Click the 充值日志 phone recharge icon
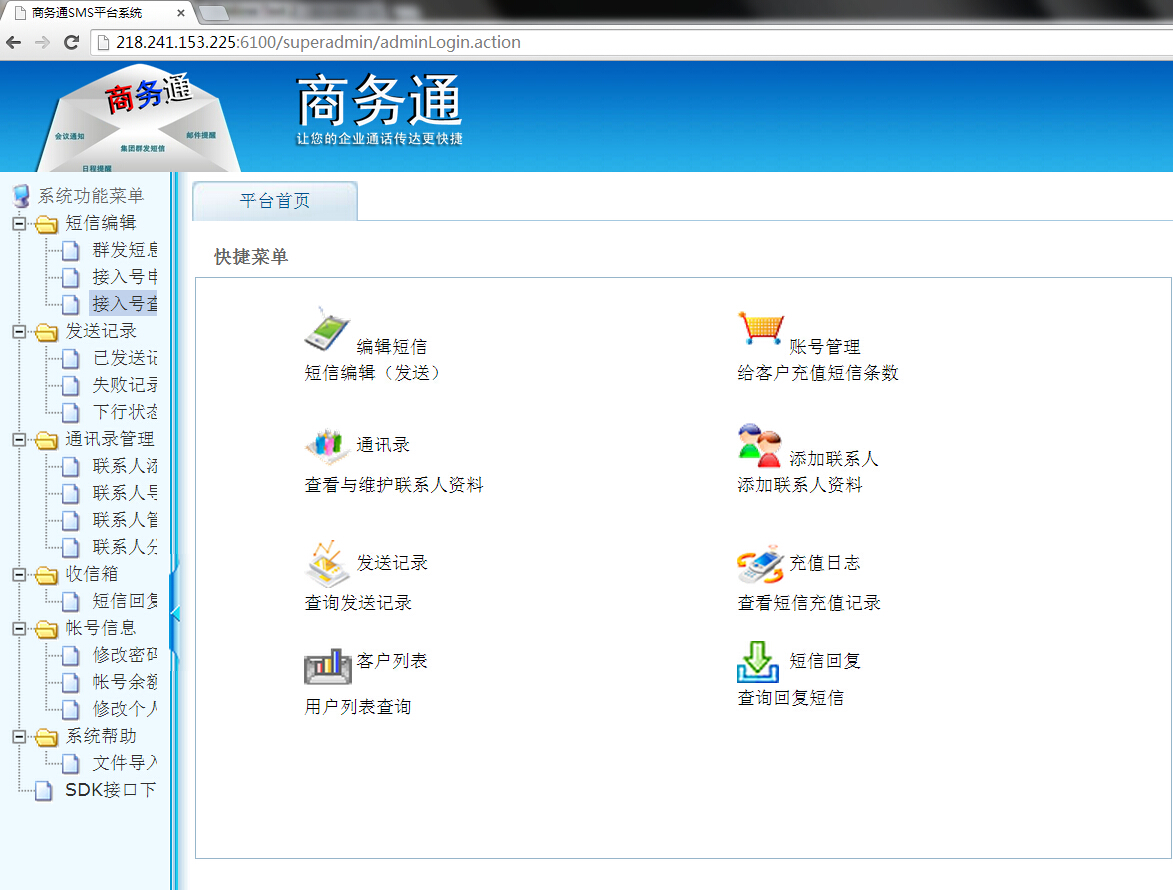 point(760,564)
